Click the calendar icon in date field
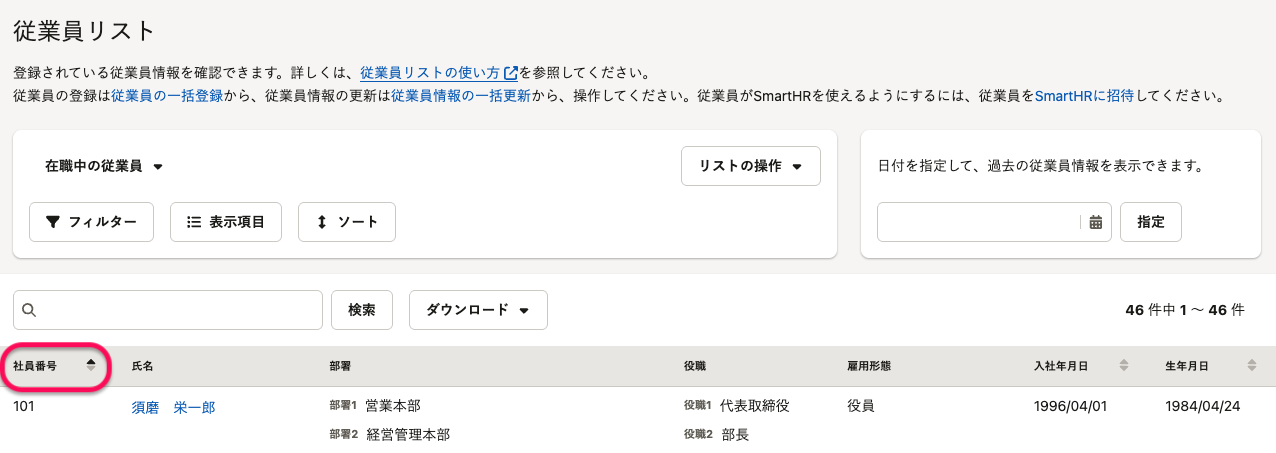The width and height of the screenshot is (1276, 453). pyautogui.click(x=1096, y=222)
